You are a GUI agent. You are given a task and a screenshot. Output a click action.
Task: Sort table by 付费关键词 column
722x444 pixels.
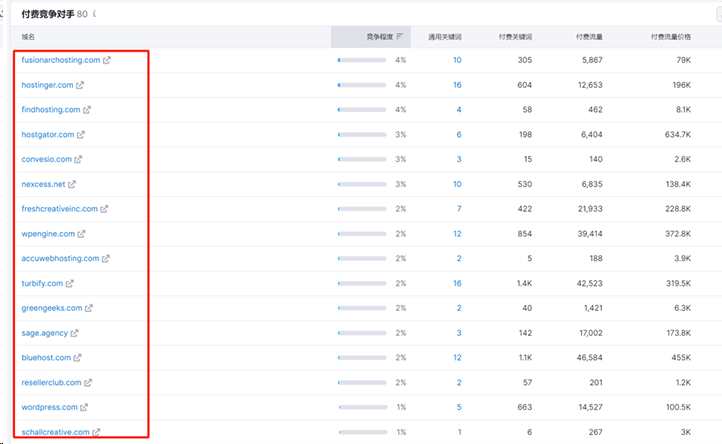click(515, 37)
